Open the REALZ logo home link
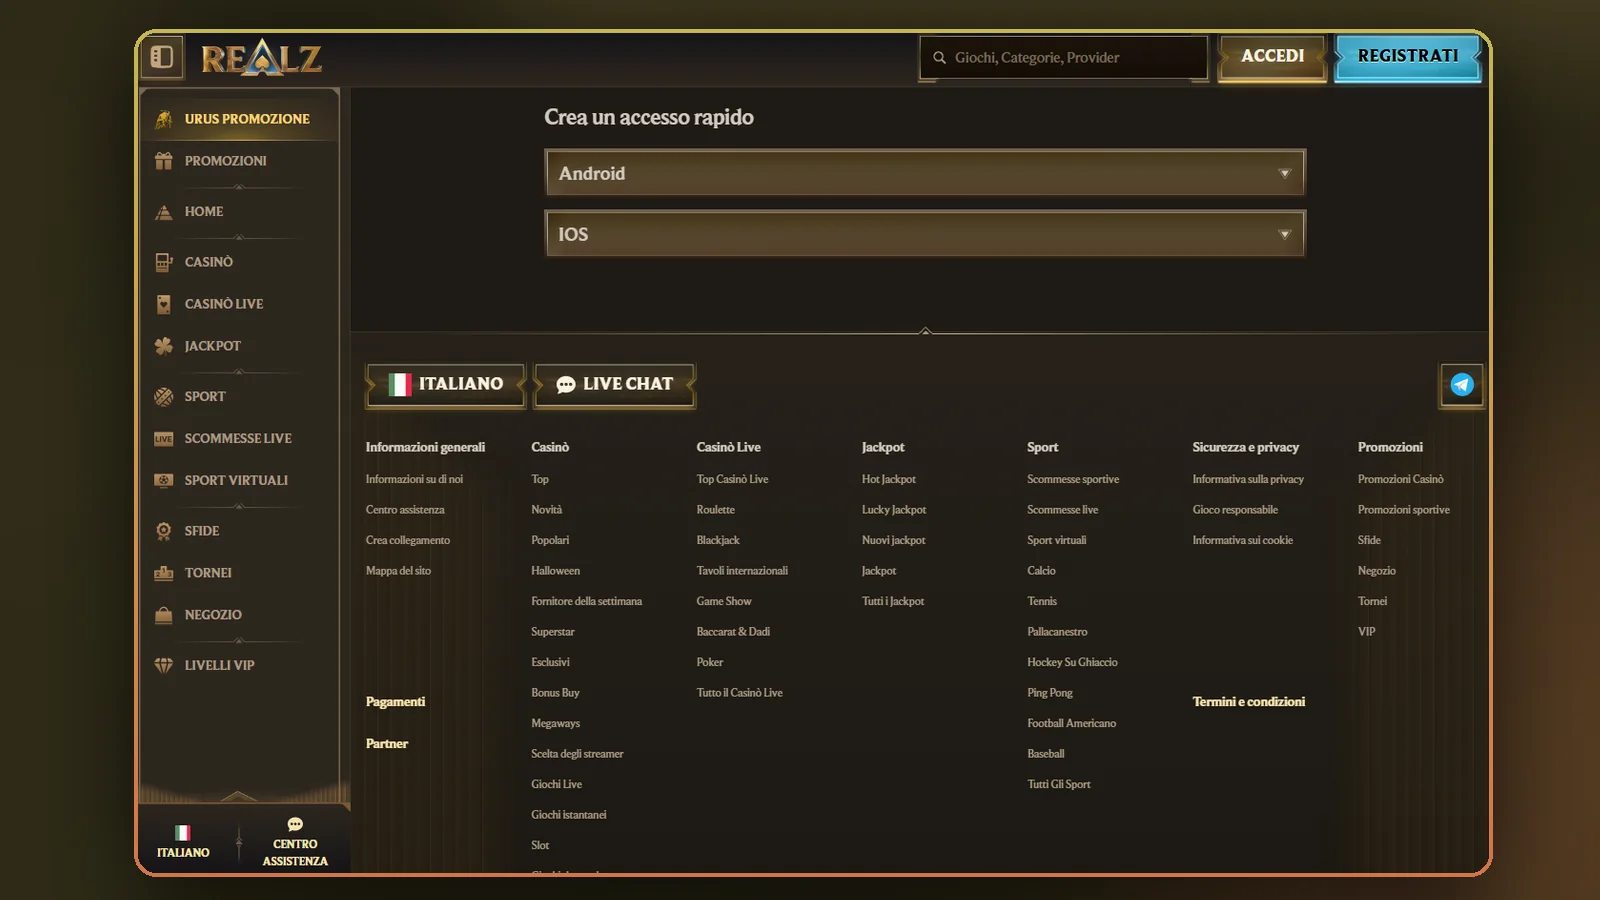The height and width of the screenshot is (900, 1600). pos(261,58)
